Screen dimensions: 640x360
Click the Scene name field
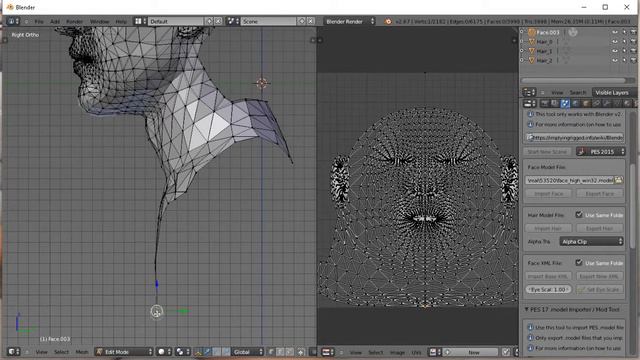[268, 21]
